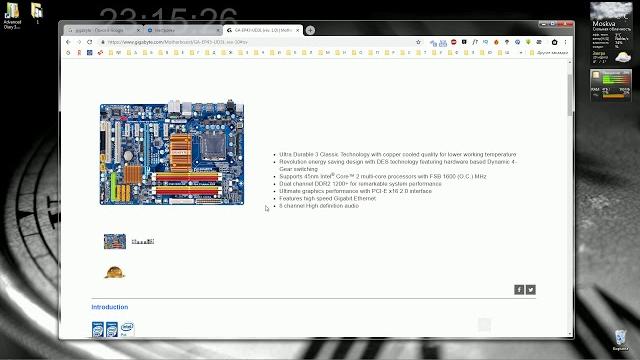Click the address bar with gigabyte.com URL

[x=261, y=42]
